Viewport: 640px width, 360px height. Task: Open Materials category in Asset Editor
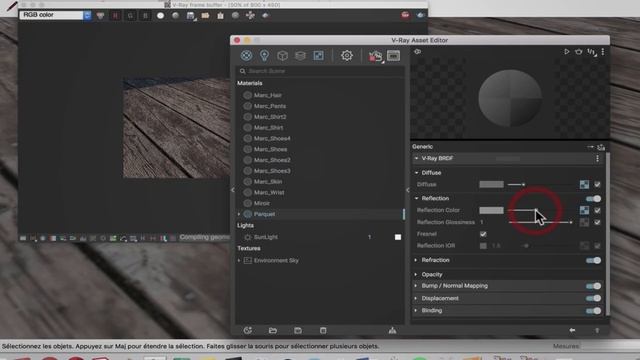tap(246, 56)
